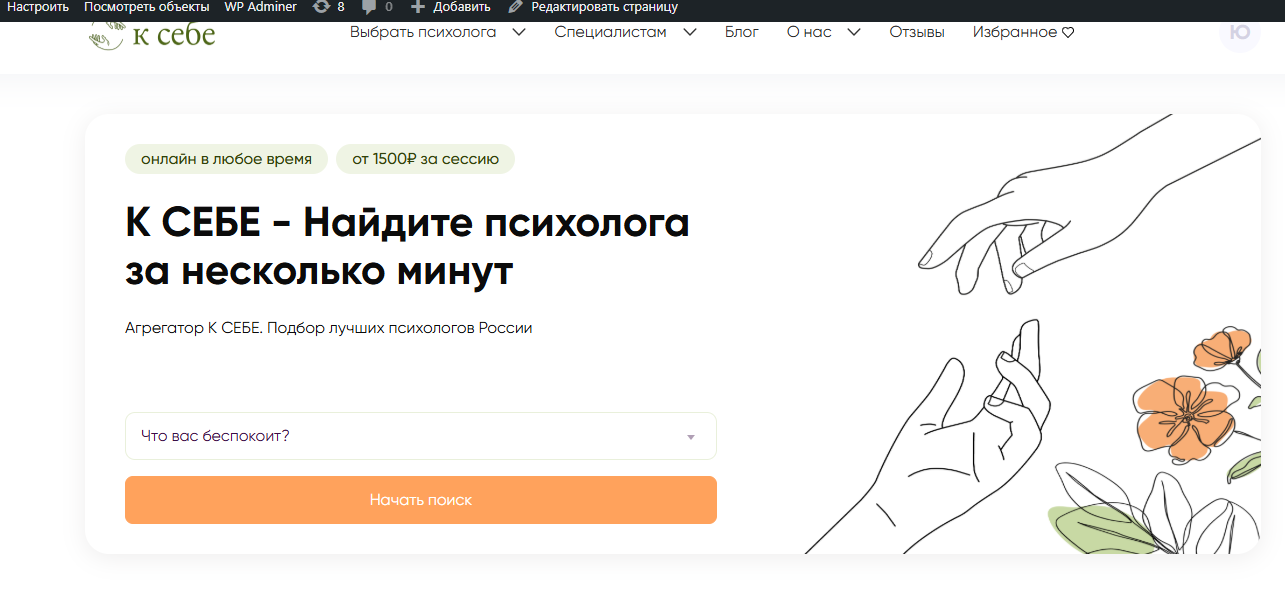
Task: Click Настроить in the admin bar
Action: (x=38, y=7)
